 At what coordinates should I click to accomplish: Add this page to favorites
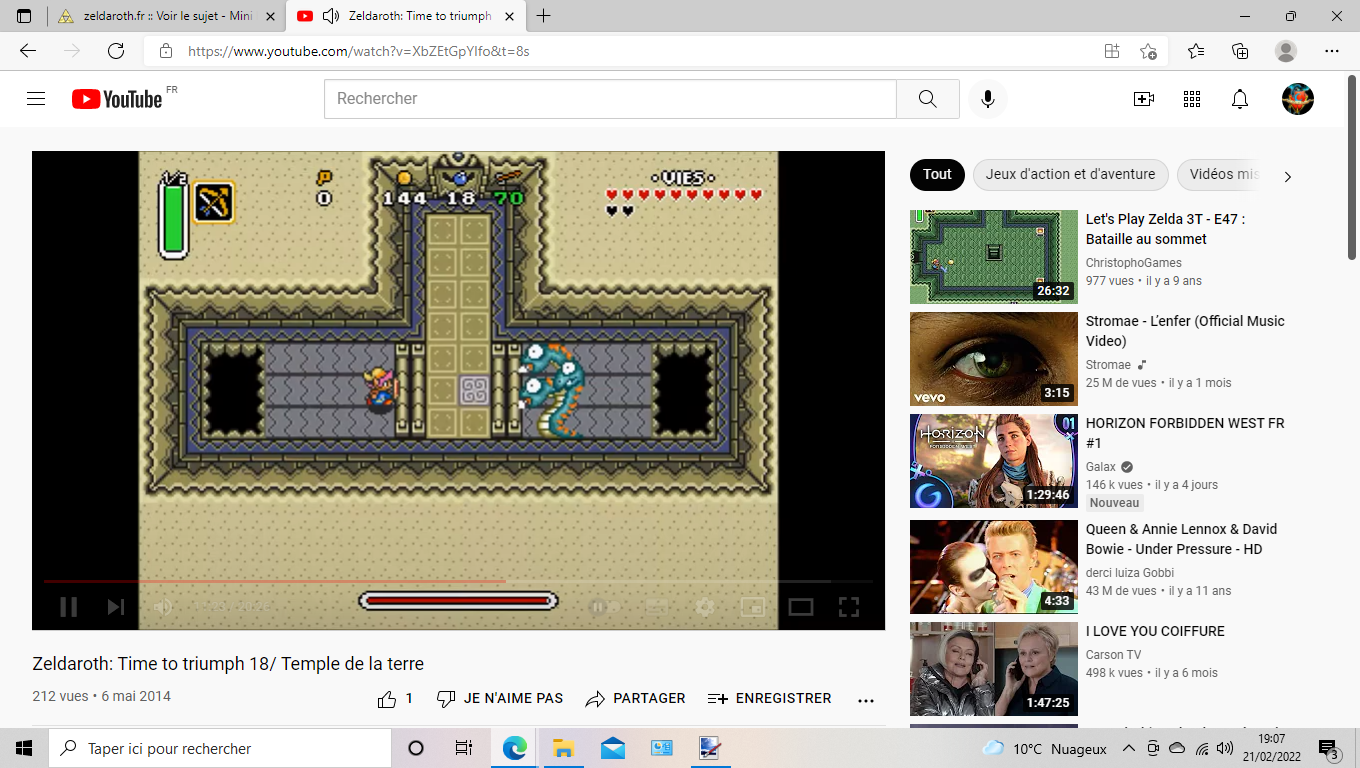click(1148, 51)
